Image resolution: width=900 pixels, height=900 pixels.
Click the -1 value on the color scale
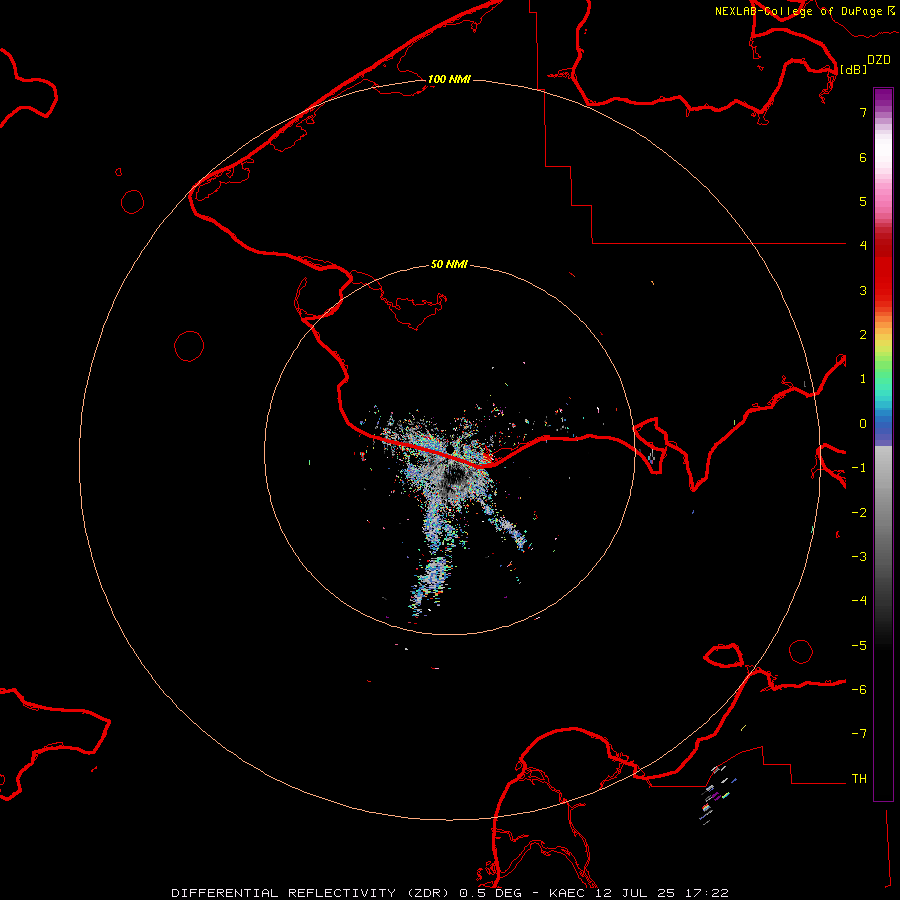point(859,468)
